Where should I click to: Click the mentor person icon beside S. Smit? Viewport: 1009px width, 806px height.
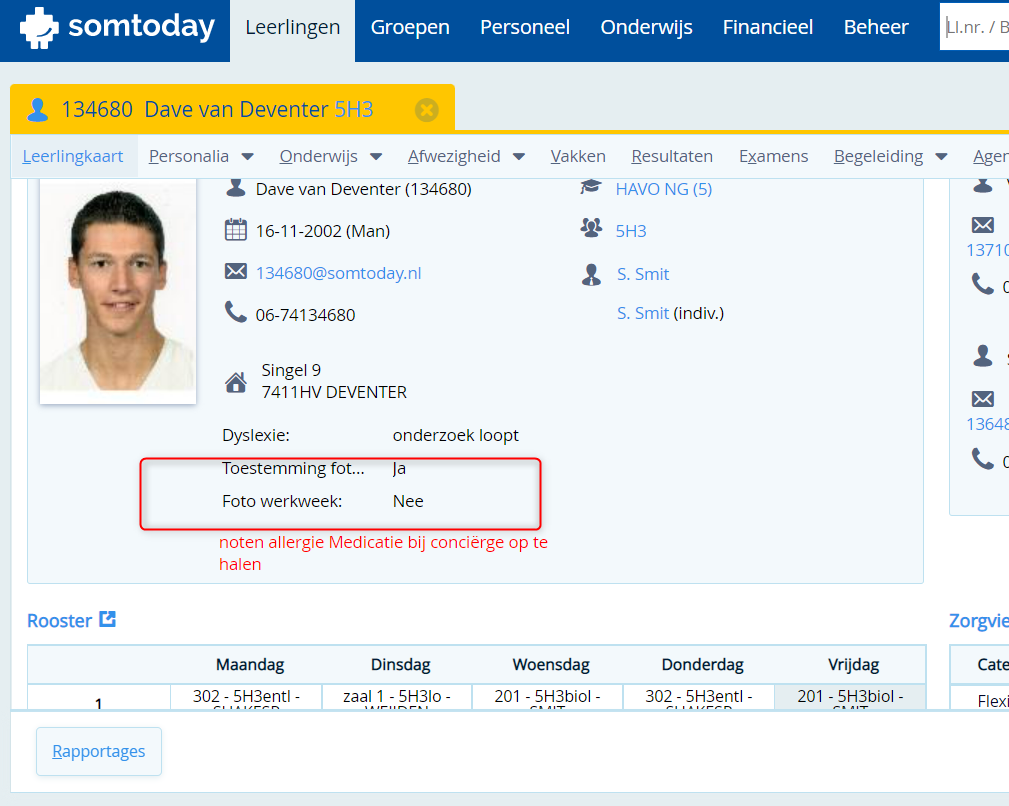pyautogui.click(x=591, y=275)
